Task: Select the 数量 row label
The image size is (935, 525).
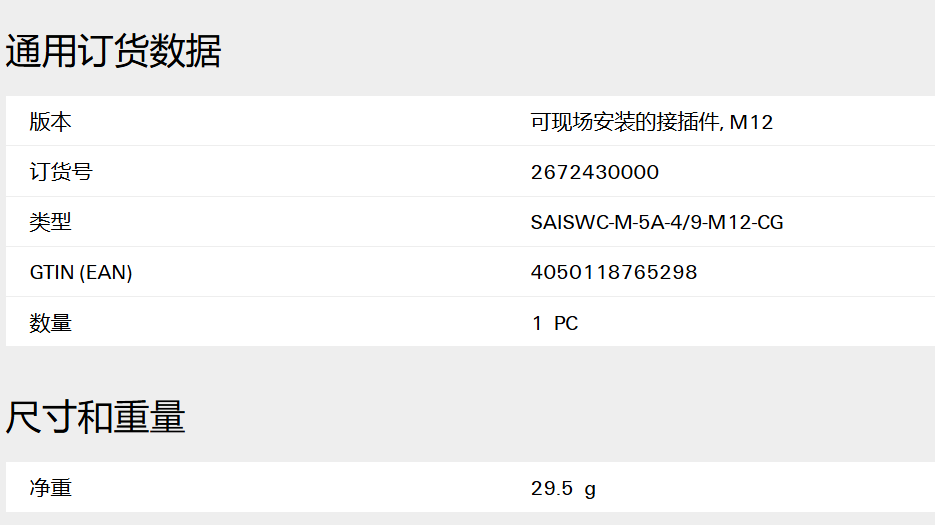Action: click(x=51, y=323)
